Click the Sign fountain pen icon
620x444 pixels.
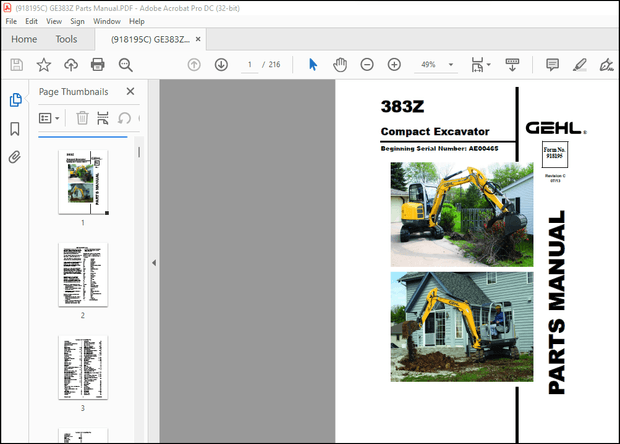click(x=606, y=64)
